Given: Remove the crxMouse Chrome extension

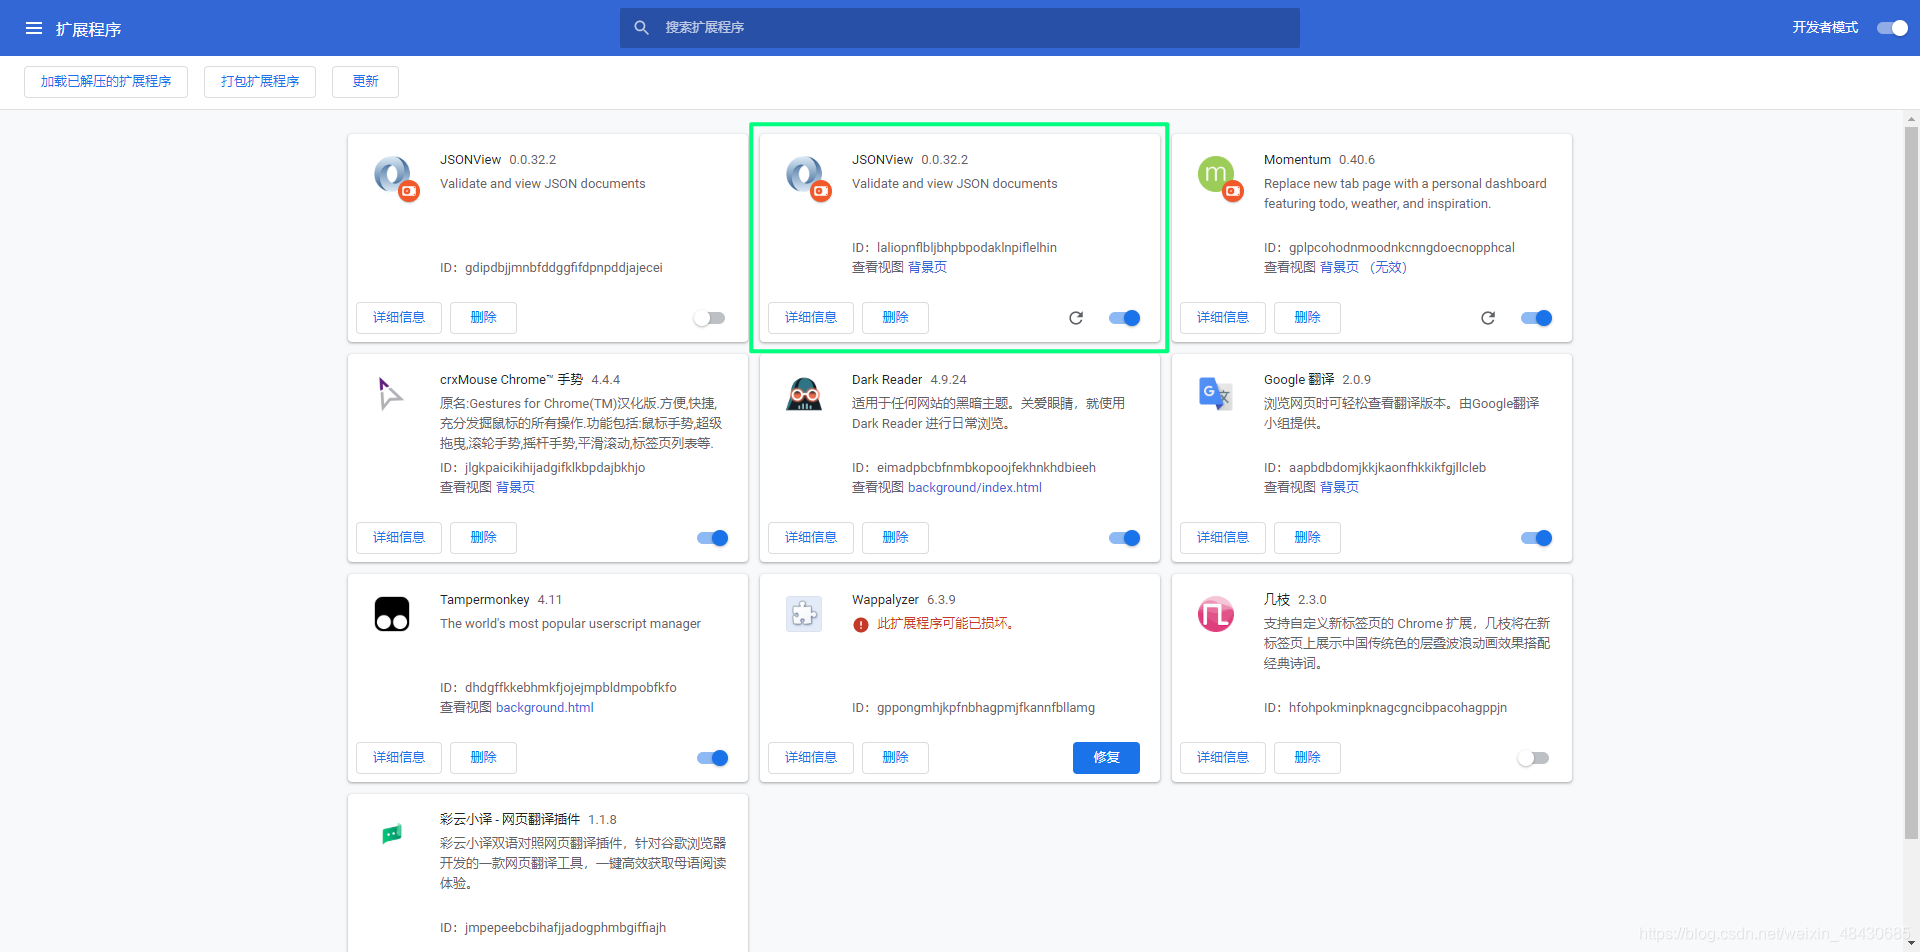Looking at the screenshot, I should click(x=483, y=538).
